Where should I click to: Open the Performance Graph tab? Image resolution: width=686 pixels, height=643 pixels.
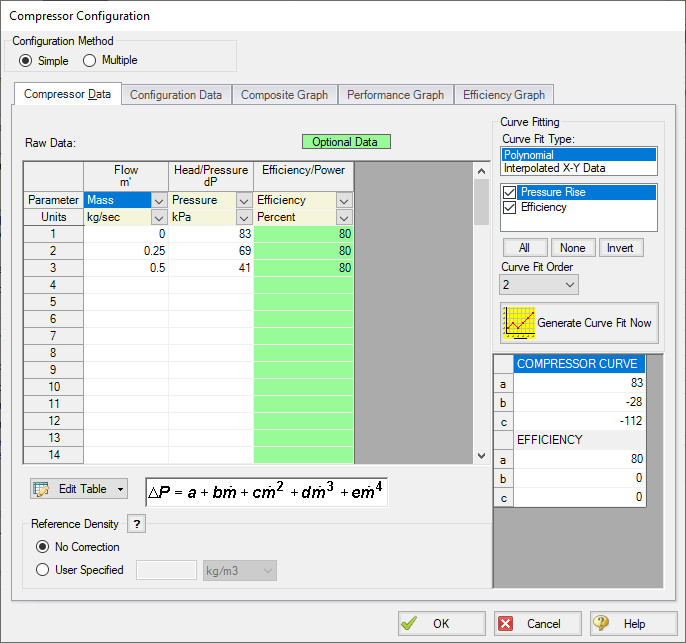[x=395, y=95]
